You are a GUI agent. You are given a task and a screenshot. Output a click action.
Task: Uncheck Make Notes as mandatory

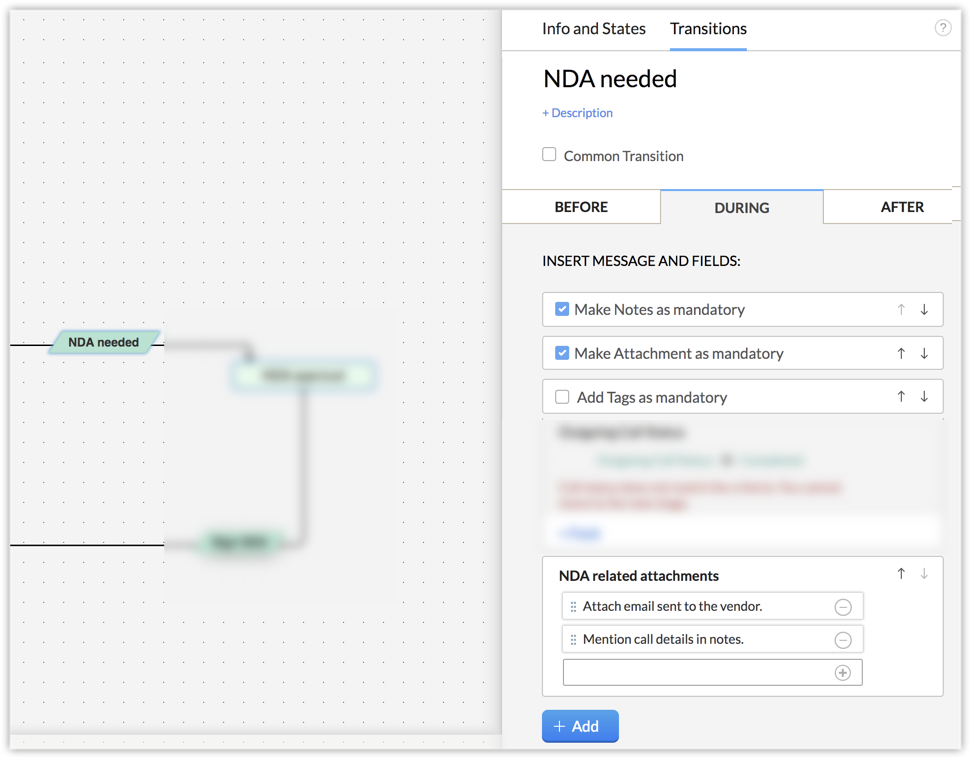562,310
